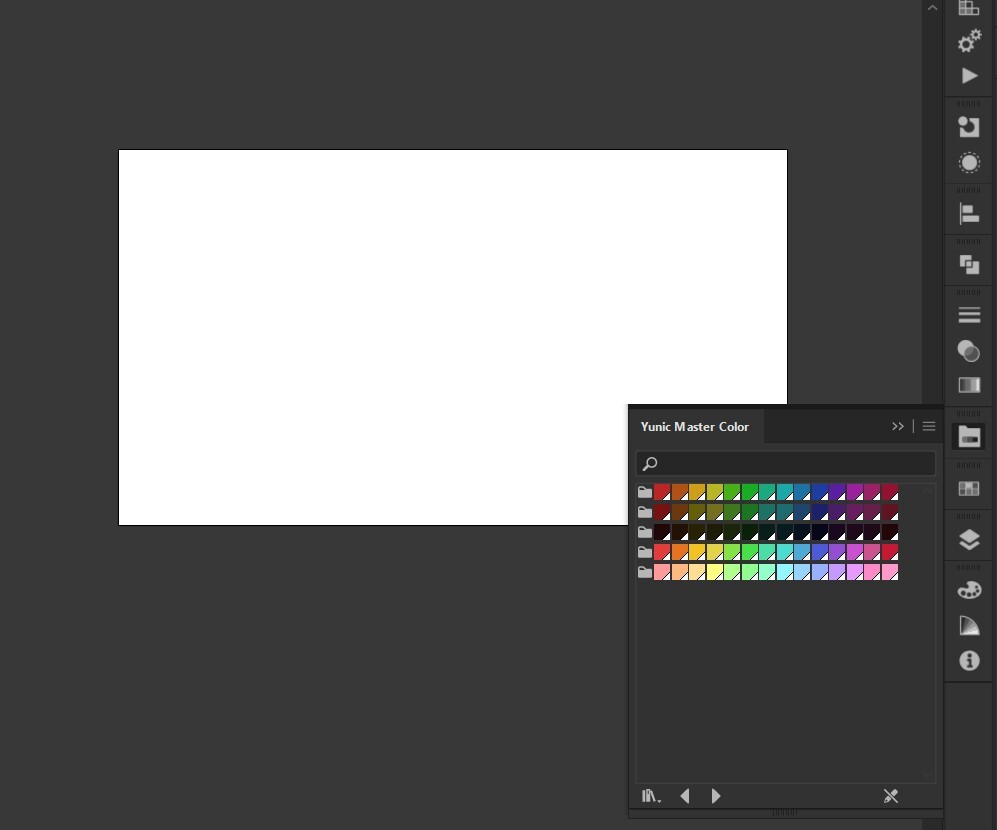Viewport: 997px width, 830px height.
Task: Pick the pastel pink first swatch in last group
Action: click(x=662, y=572)
